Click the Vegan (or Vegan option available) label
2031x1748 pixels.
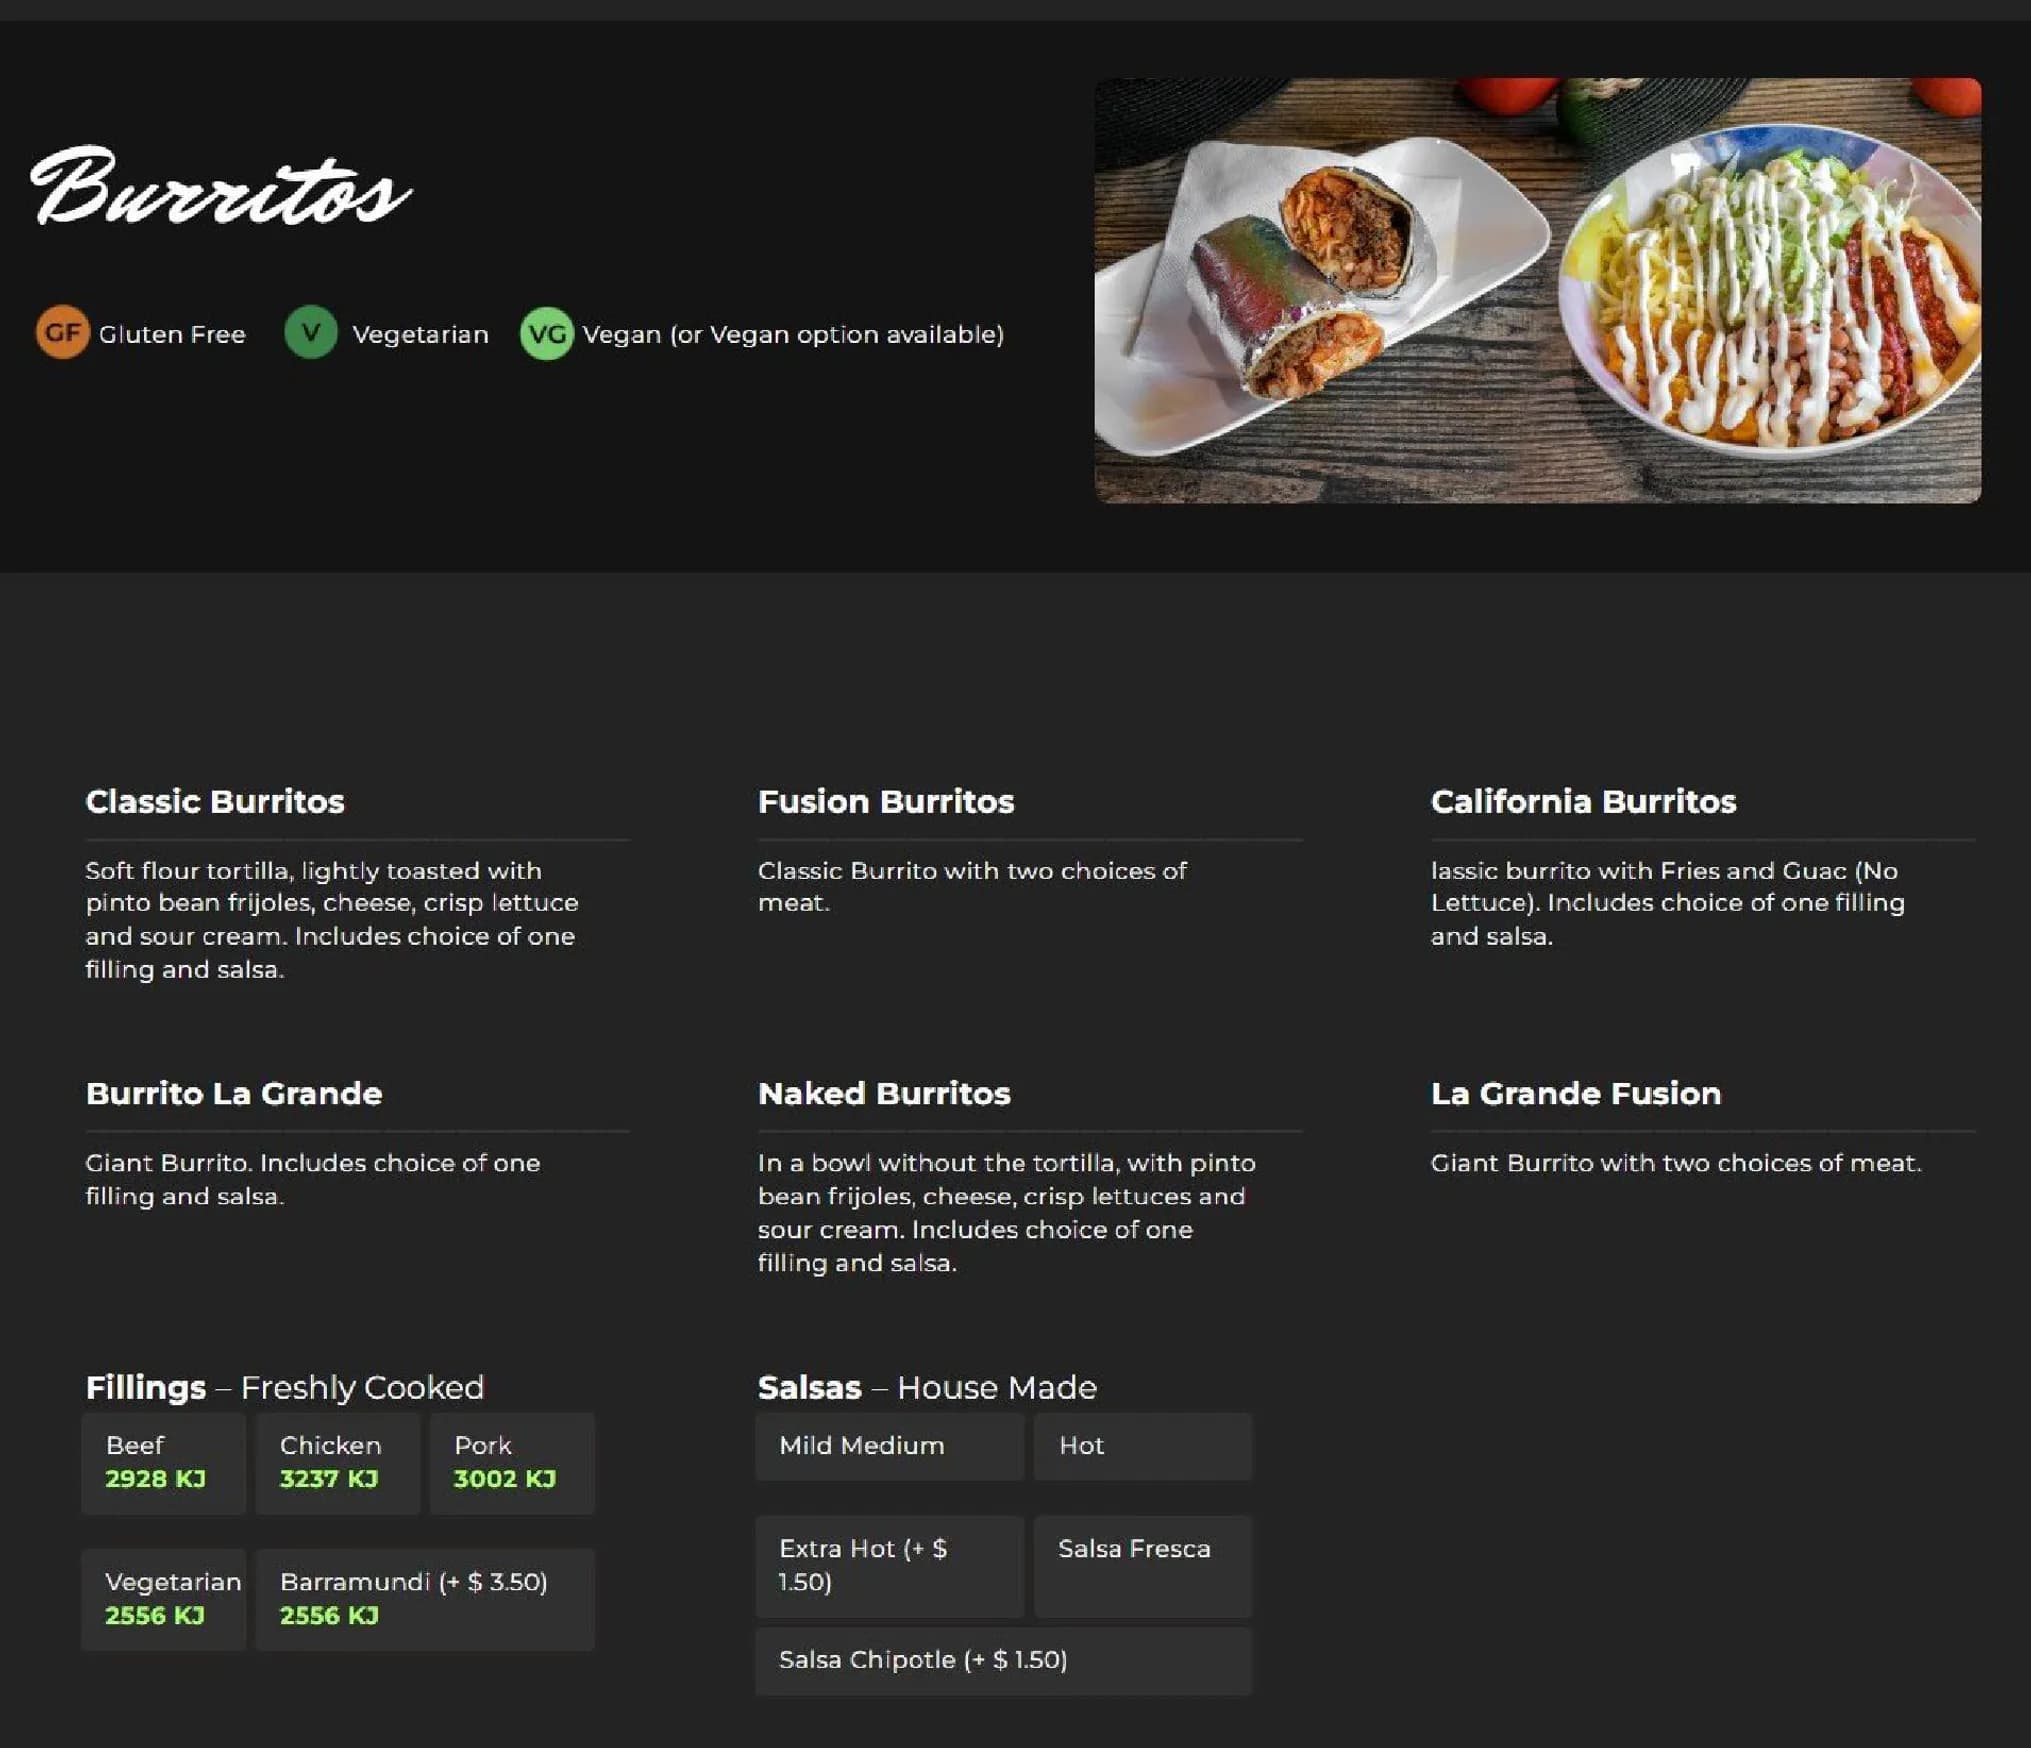(x=793, y=334)
